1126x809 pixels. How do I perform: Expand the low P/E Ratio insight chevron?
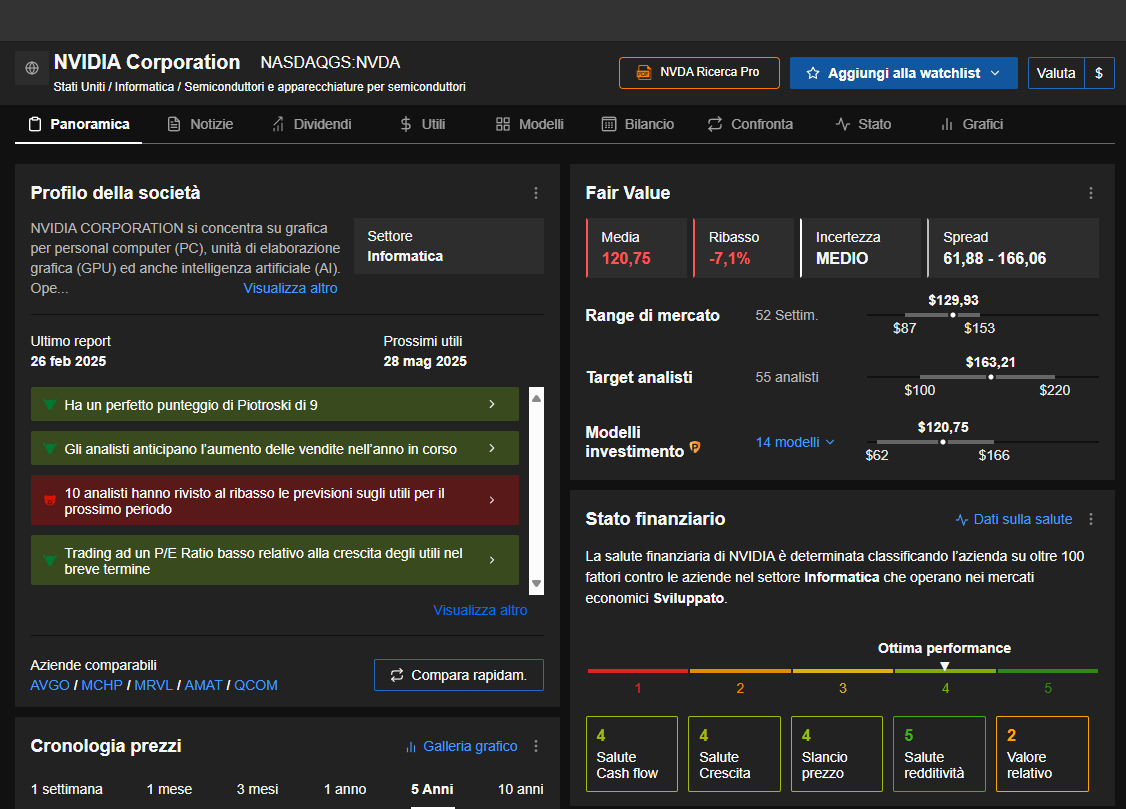pyautogui.click(x=492, y=560)
